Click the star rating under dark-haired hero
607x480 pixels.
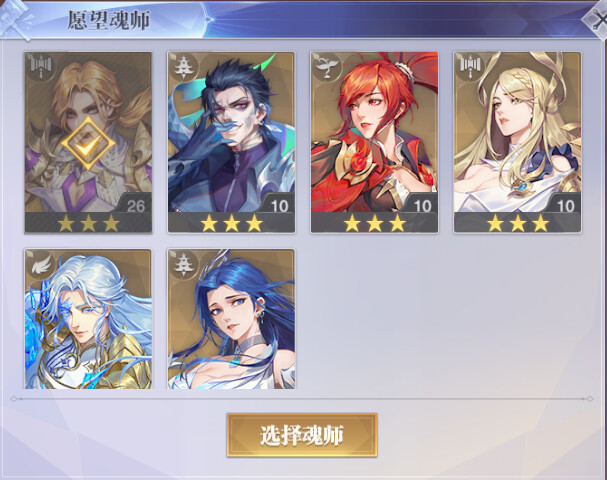coord(231,223)
